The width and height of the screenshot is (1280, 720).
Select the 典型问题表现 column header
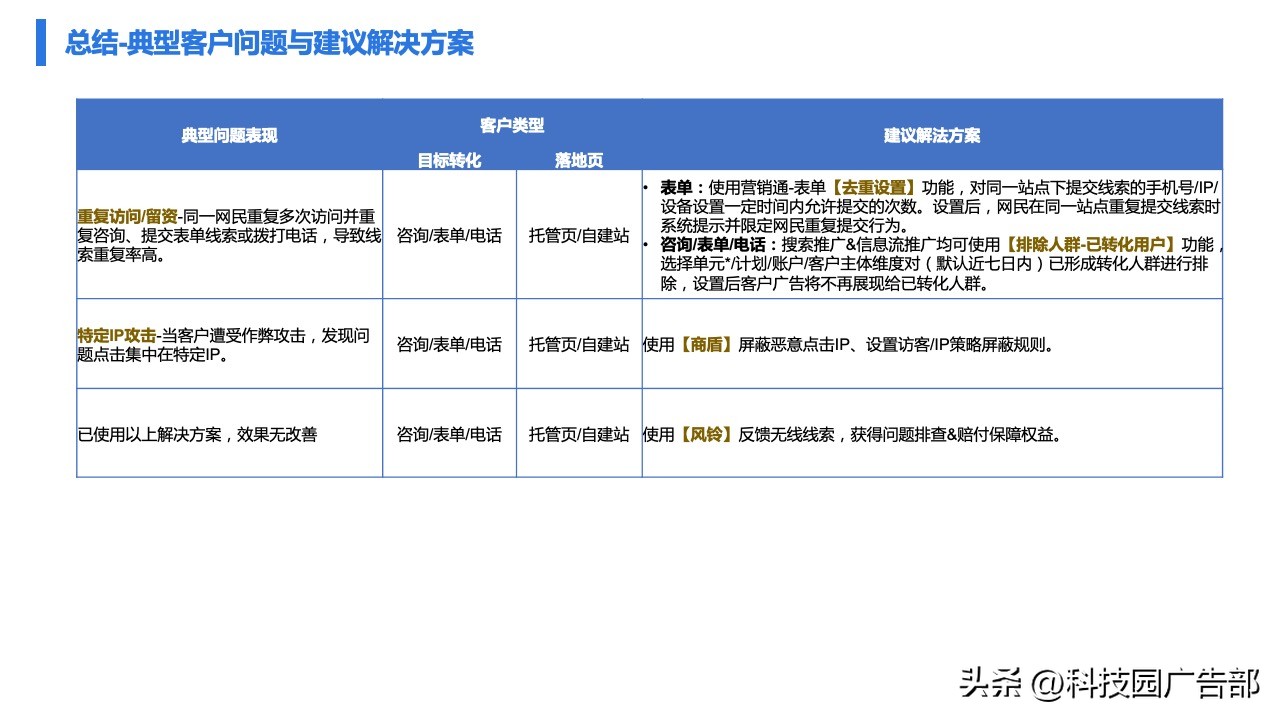[228, 136]
